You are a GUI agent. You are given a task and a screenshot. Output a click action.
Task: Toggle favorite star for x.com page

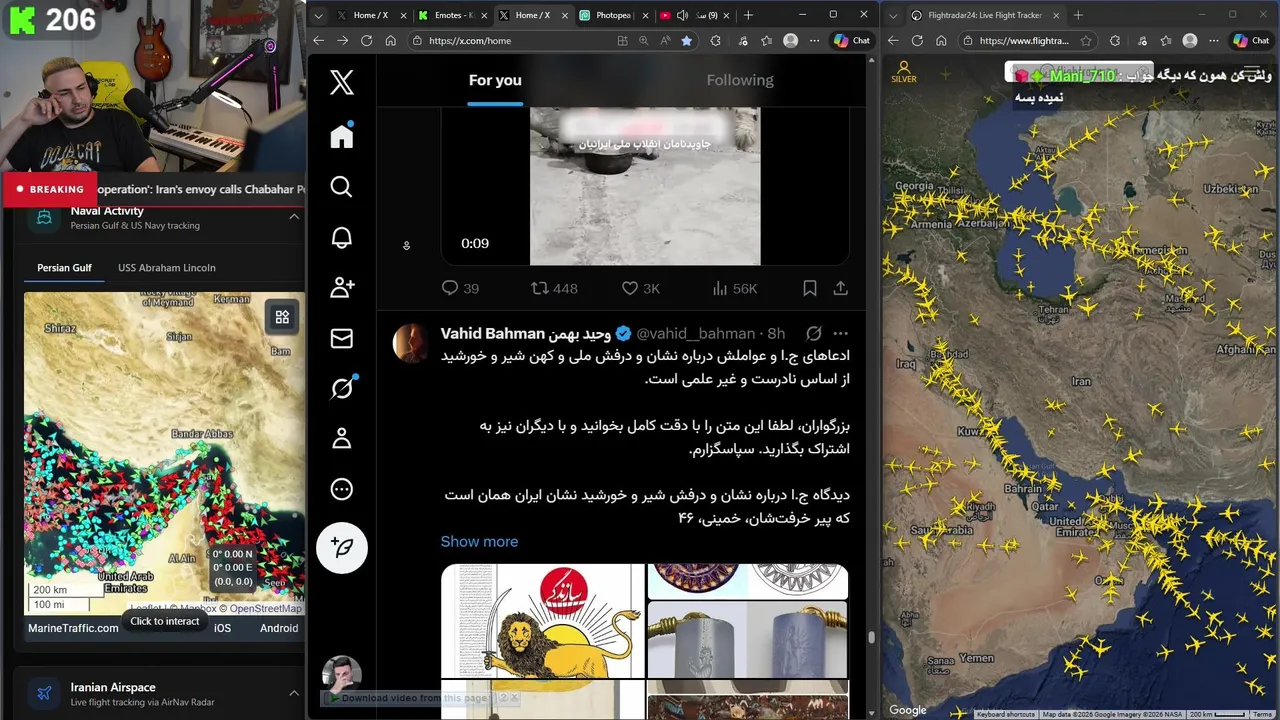pyautogui.click(x=686, y=41)
